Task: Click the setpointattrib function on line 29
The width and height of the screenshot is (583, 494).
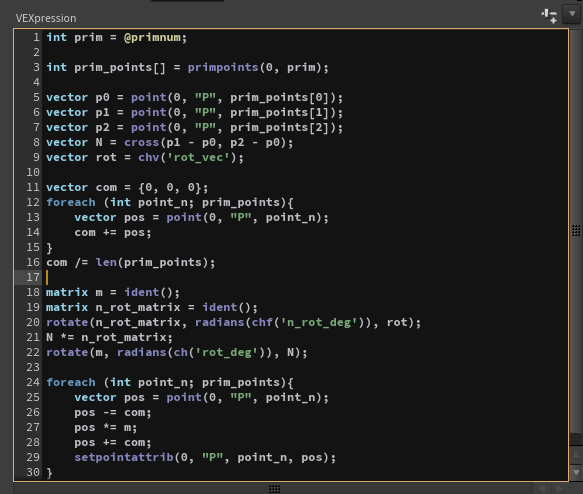Action: tap(124, 458)
